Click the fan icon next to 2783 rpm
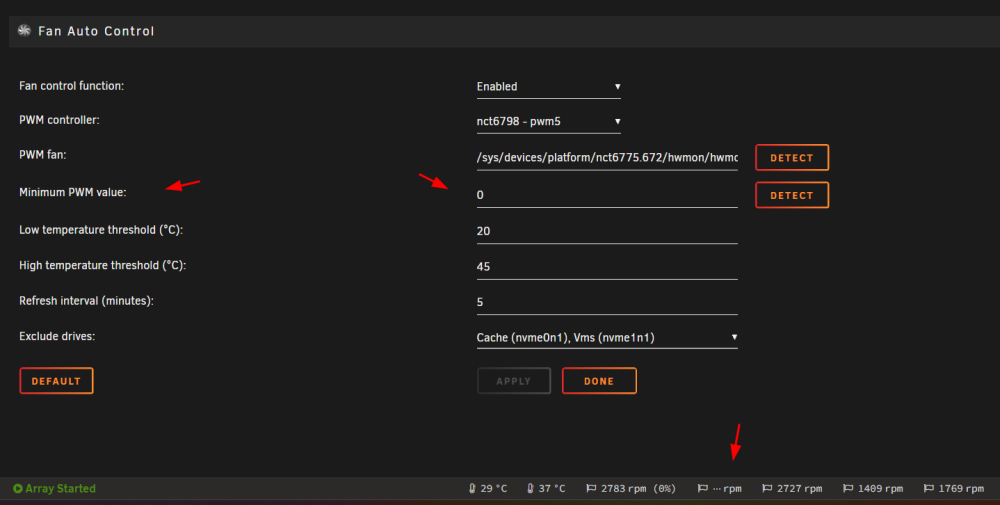This screenshot has height=505, width=1000. pyautogui.click(x=591, y=488)
